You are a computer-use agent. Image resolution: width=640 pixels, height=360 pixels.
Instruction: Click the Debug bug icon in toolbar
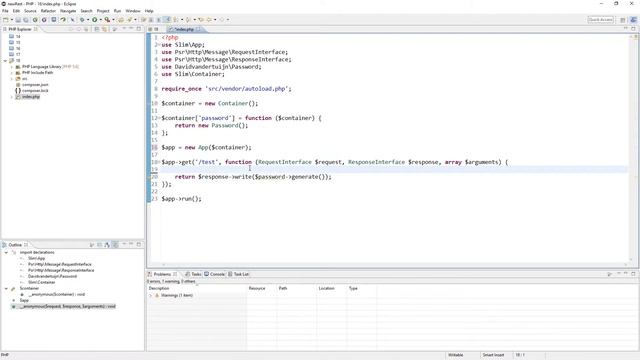(x=82, y=20)
